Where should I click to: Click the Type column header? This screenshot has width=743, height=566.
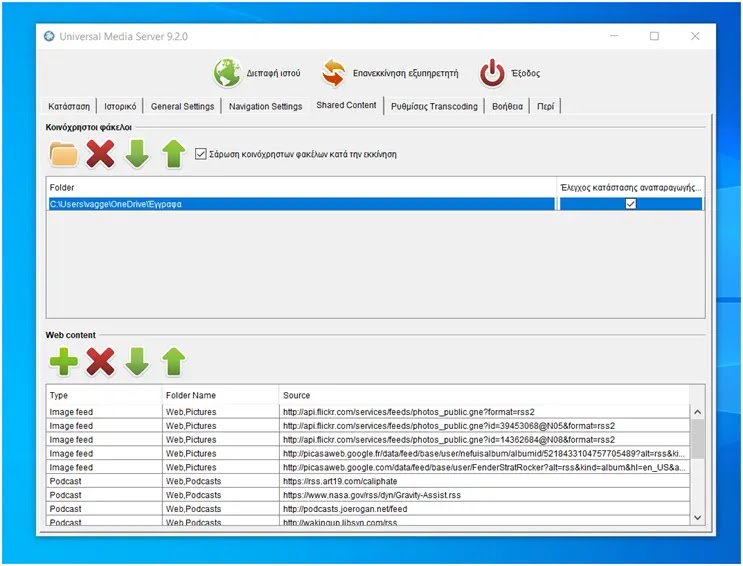point(104,395)
